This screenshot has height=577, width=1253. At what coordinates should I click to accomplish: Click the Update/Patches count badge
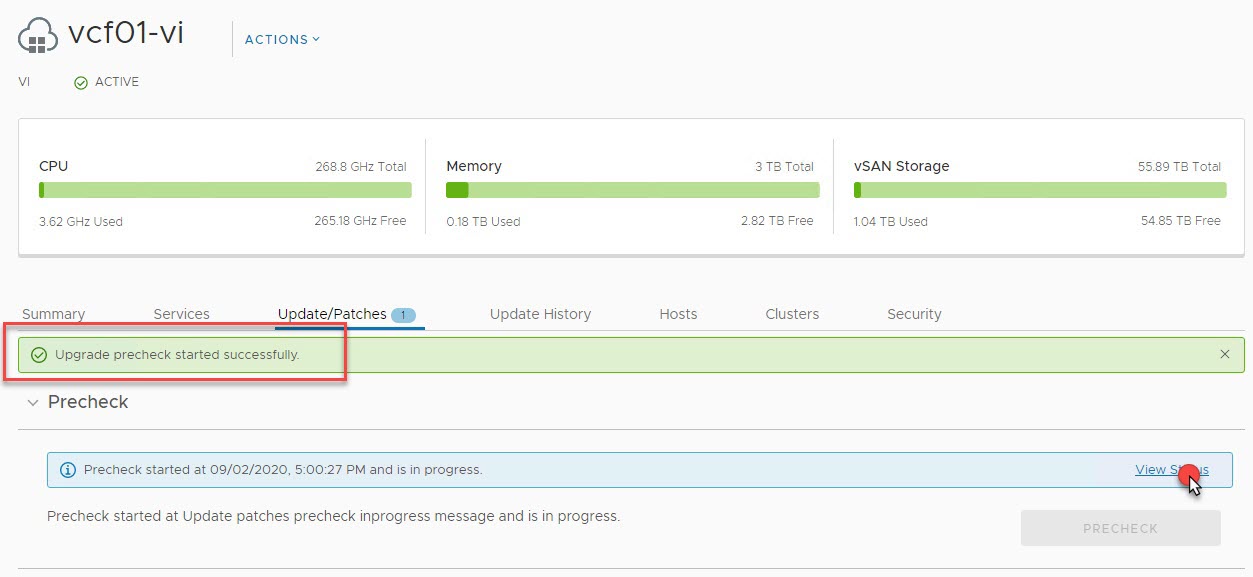click(404, 314)
